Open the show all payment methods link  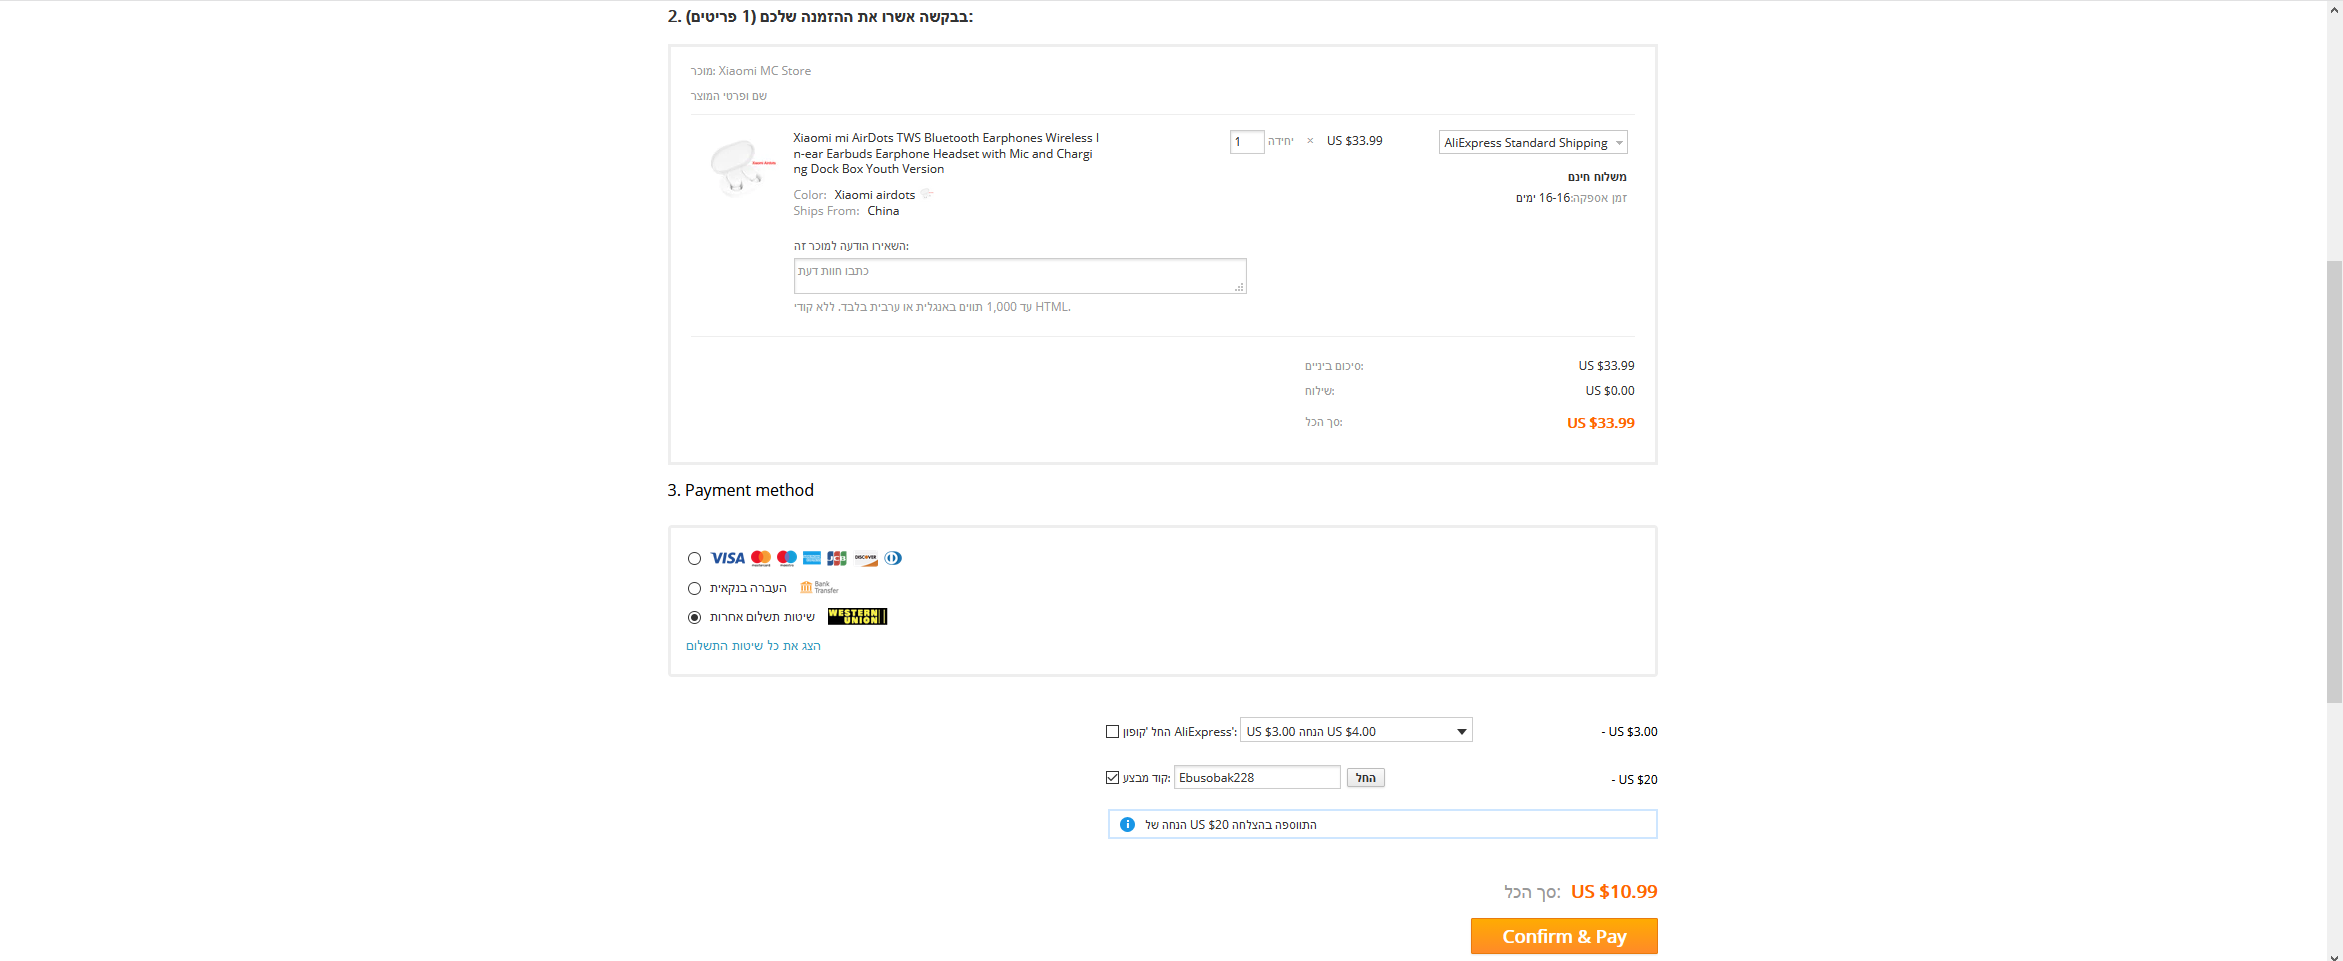coord(753,646)
